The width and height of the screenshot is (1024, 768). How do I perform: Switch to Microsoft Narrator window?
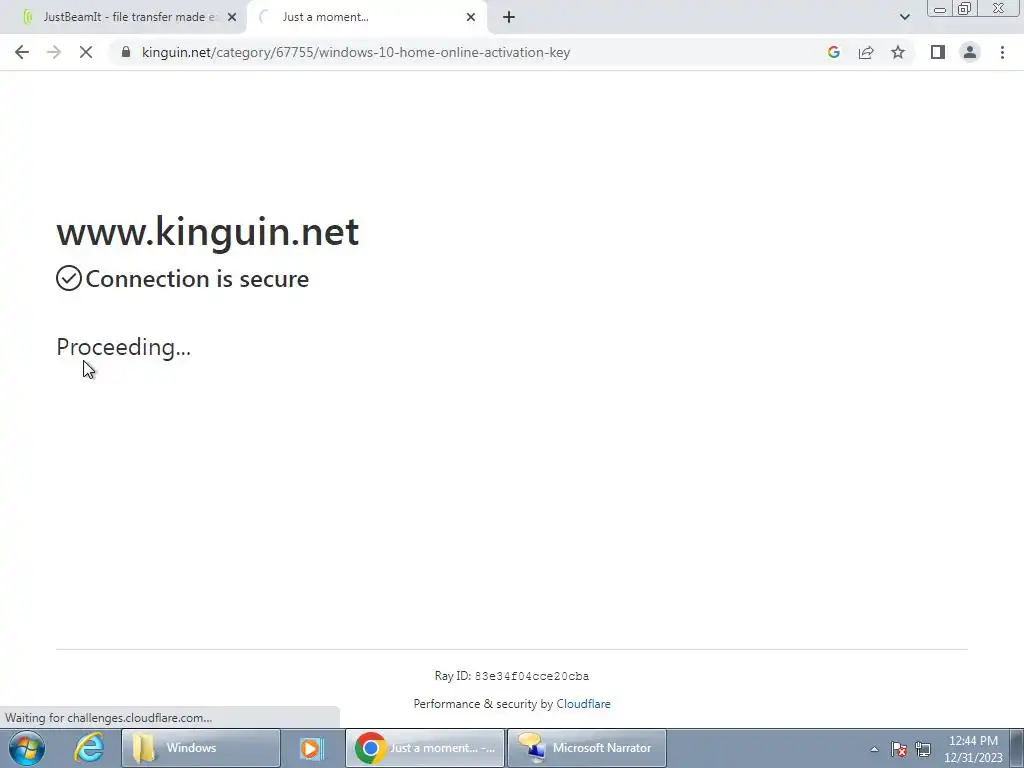587,748
